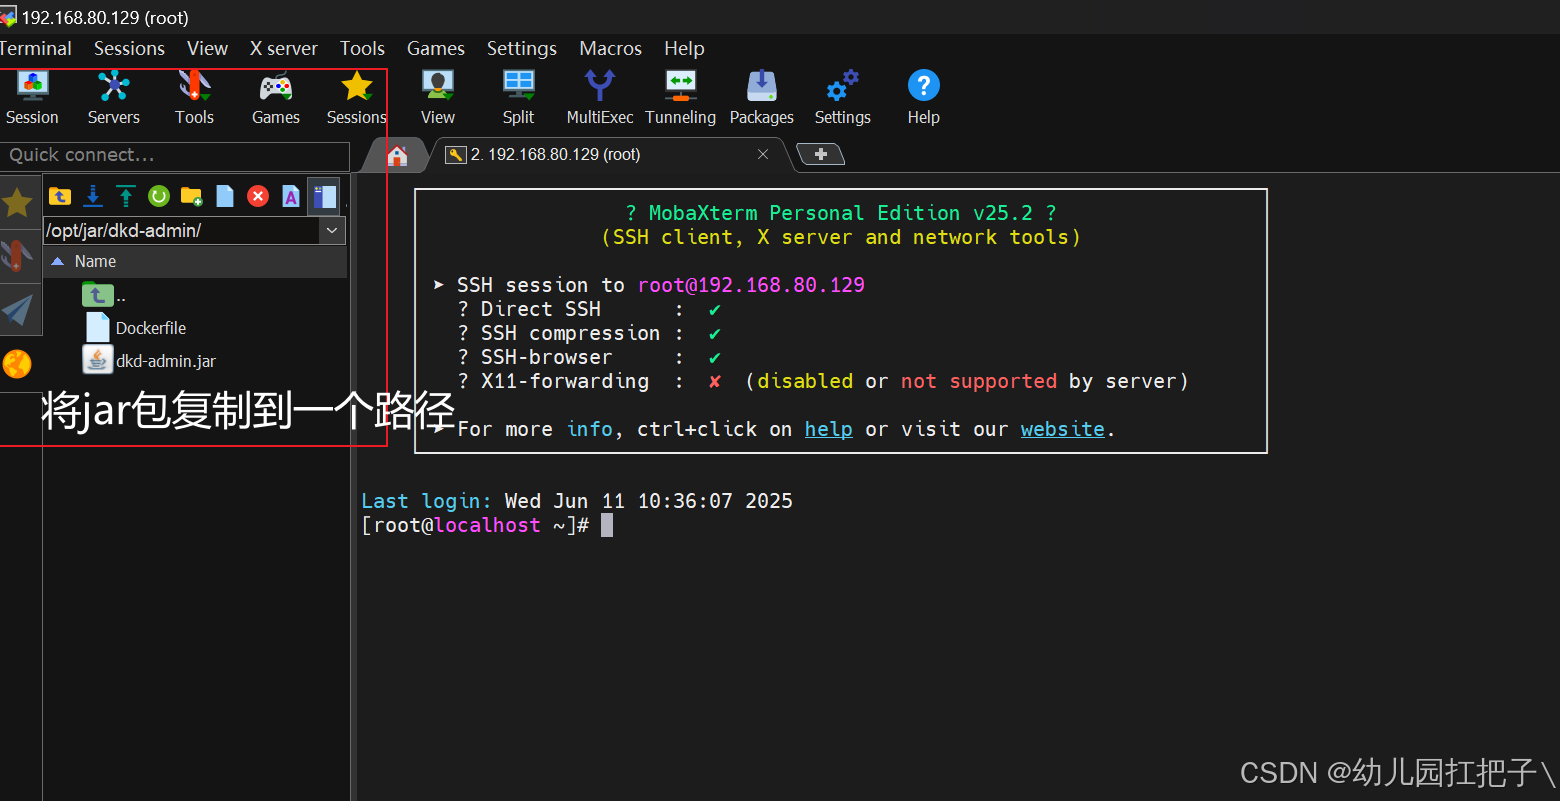Open the Macros menu
Image resolution: width=1560 pixels, height=801 pixels.
click(610, 48)
